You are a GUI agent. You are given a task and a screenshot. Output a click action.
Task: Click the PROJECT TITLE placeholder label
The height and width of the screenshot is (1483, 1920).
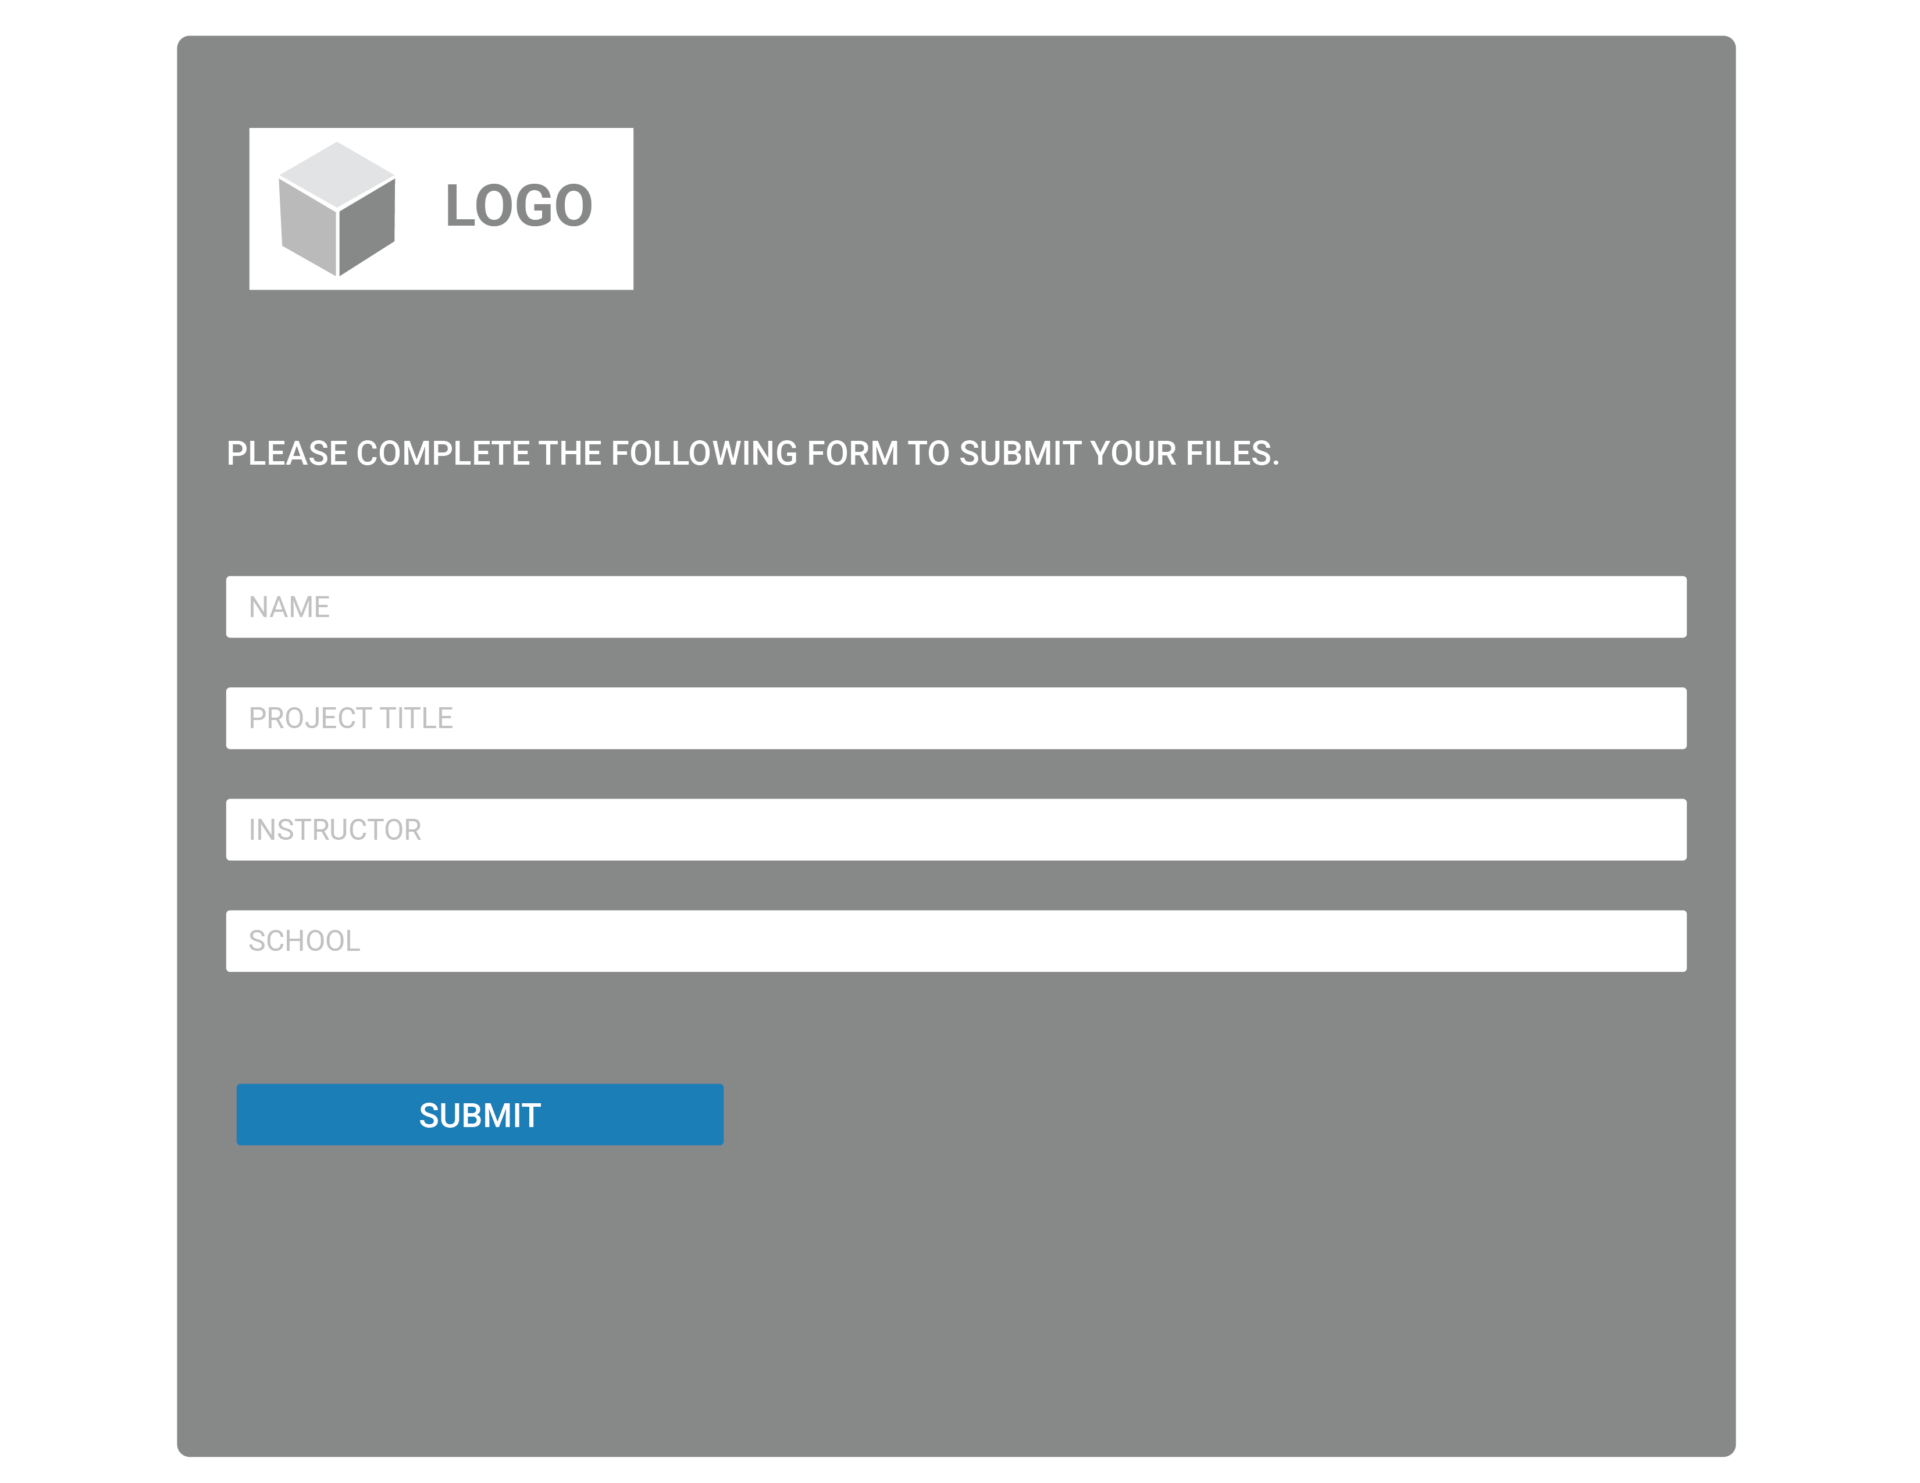[x=351, y=718]
